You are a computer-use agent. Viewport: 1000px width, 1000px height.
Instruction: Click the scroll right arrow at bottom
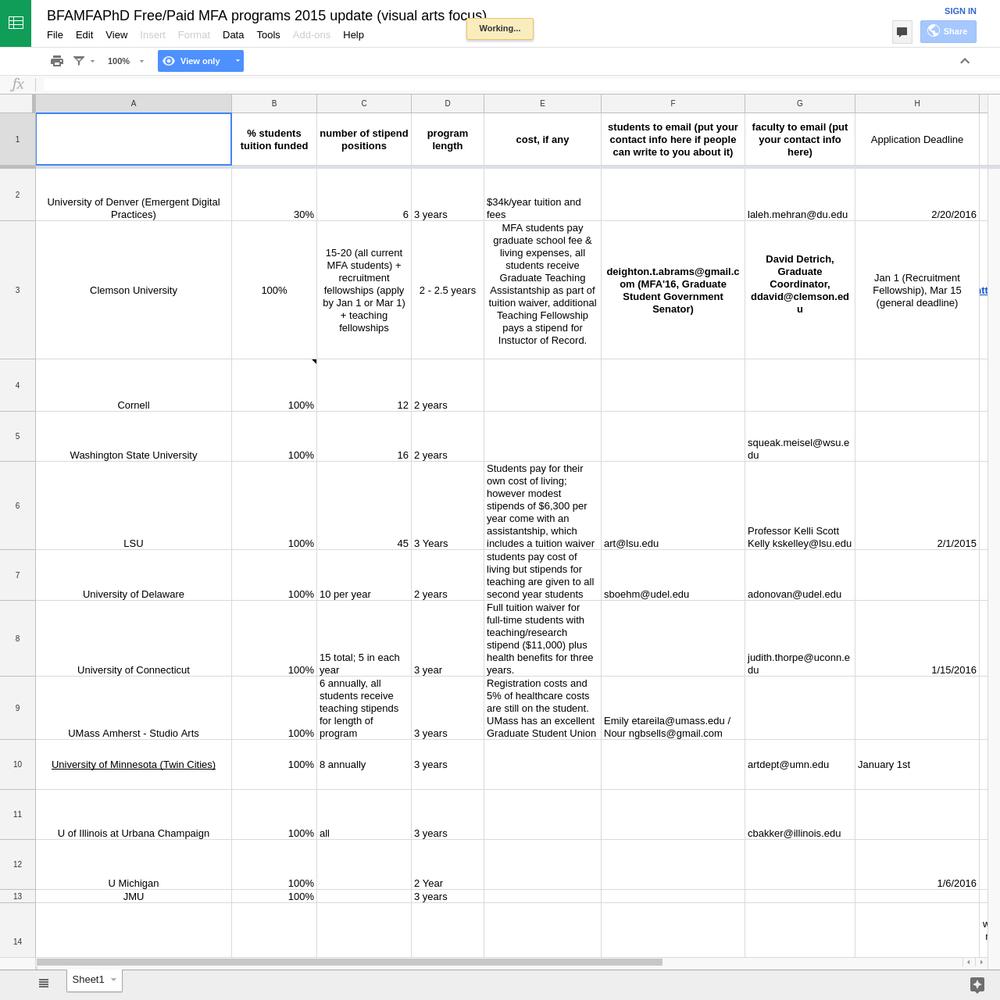click(982, 962)
